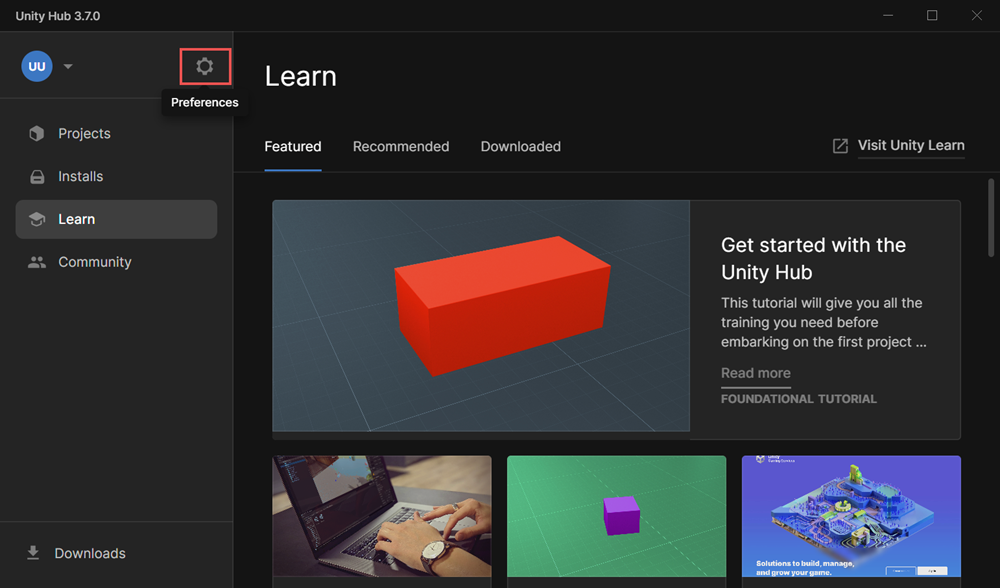
Task: Click the Projects cube icon
Action: click(37, 133)
